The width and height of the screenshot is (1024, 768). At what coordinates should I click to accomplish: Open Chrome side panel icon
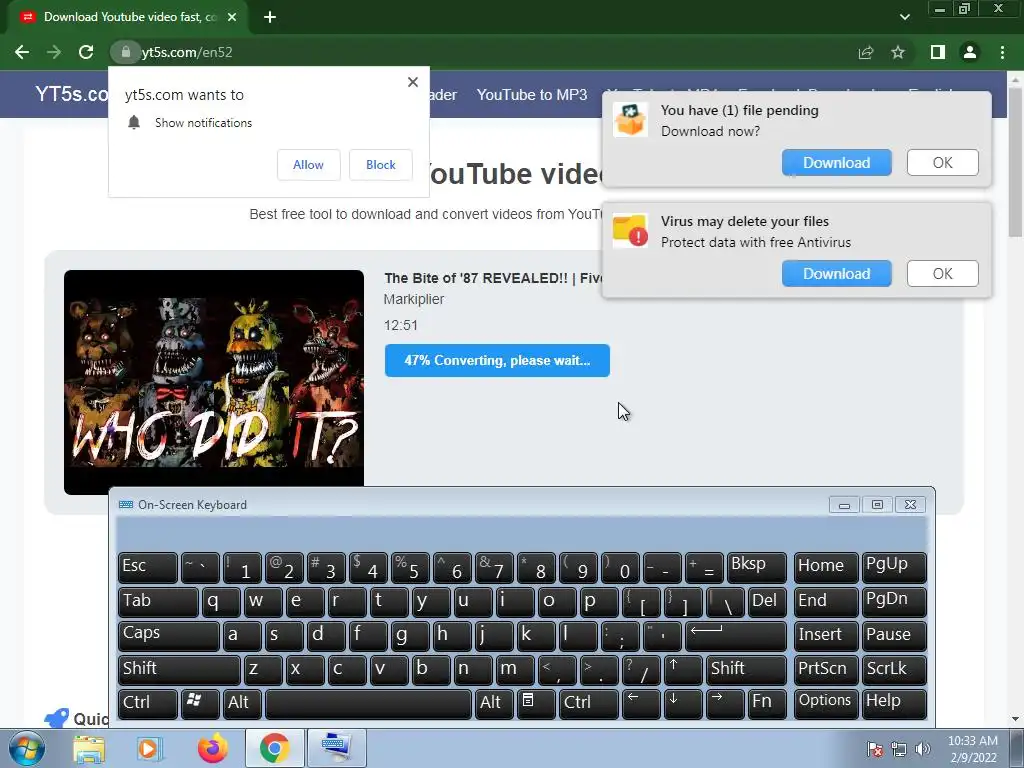(938, 52)
